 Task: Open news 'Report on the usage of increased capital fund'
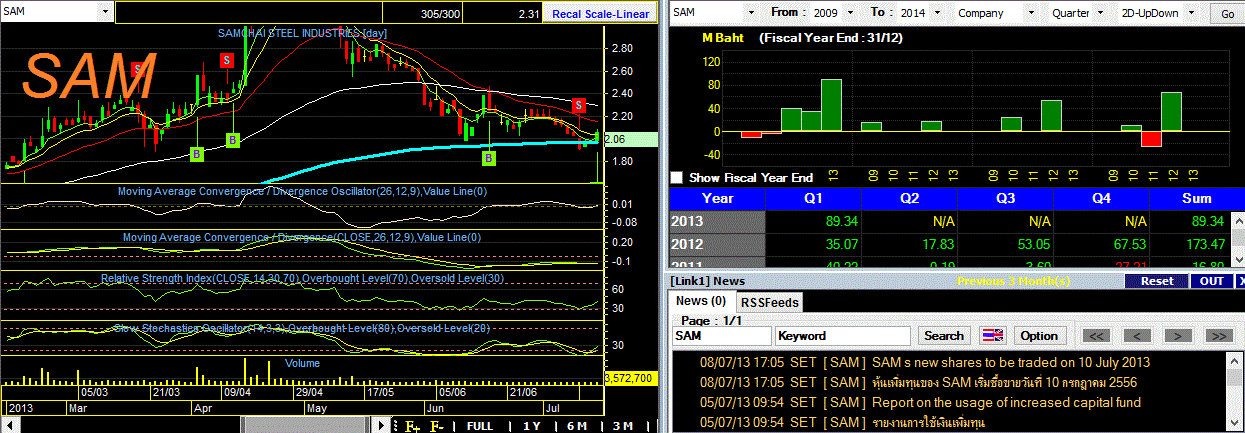coord(1006,402)
